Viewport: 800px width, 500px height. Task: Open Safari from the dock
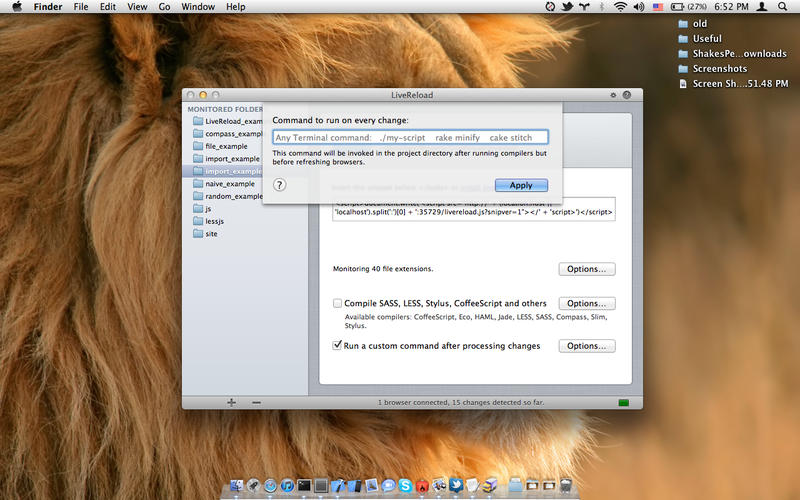click(x=270, y=485)
